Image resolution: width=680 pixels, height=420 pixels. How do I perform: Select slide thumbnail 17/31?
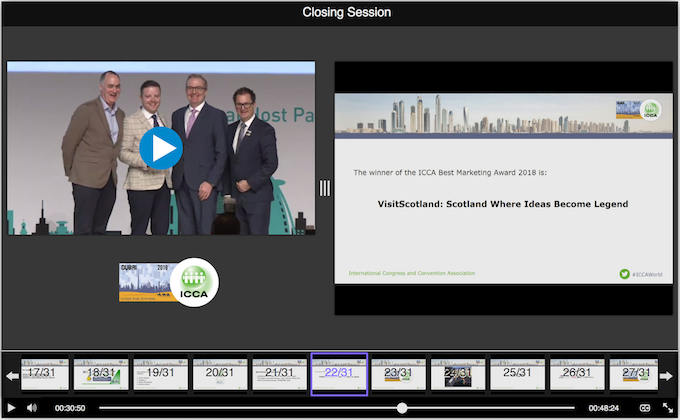(45, 374)
